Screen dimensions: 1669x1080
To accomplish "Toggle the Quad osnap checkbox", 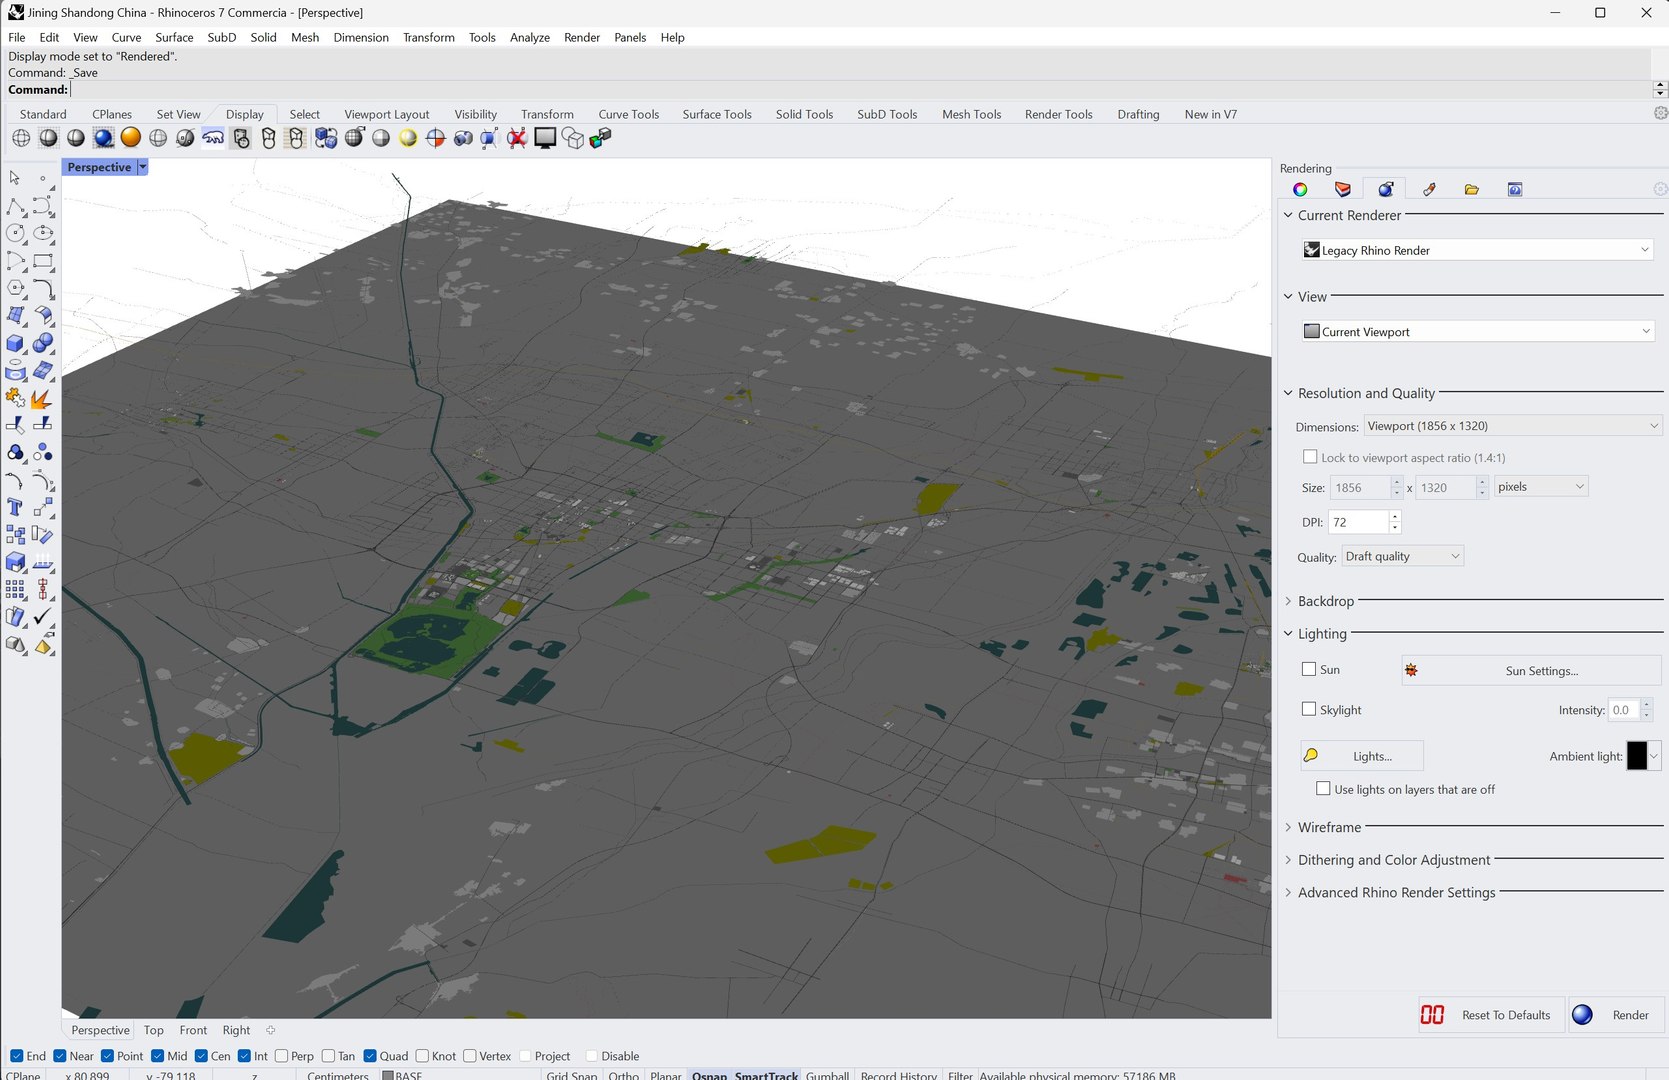I will coord(370,1056).
